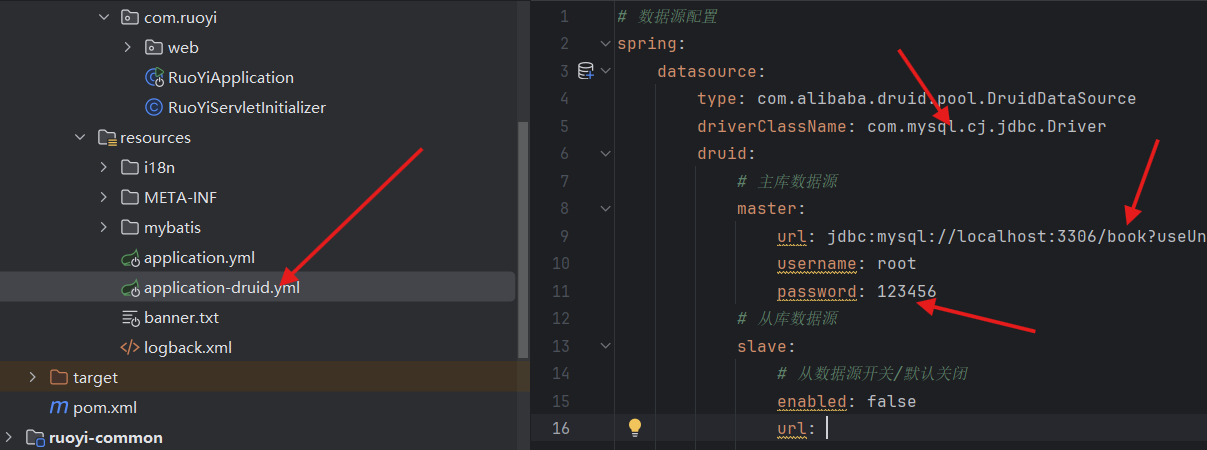Click the slave key on line 13
The width and height of the screenshot is (1207, 450).
(x=762, y=346)
